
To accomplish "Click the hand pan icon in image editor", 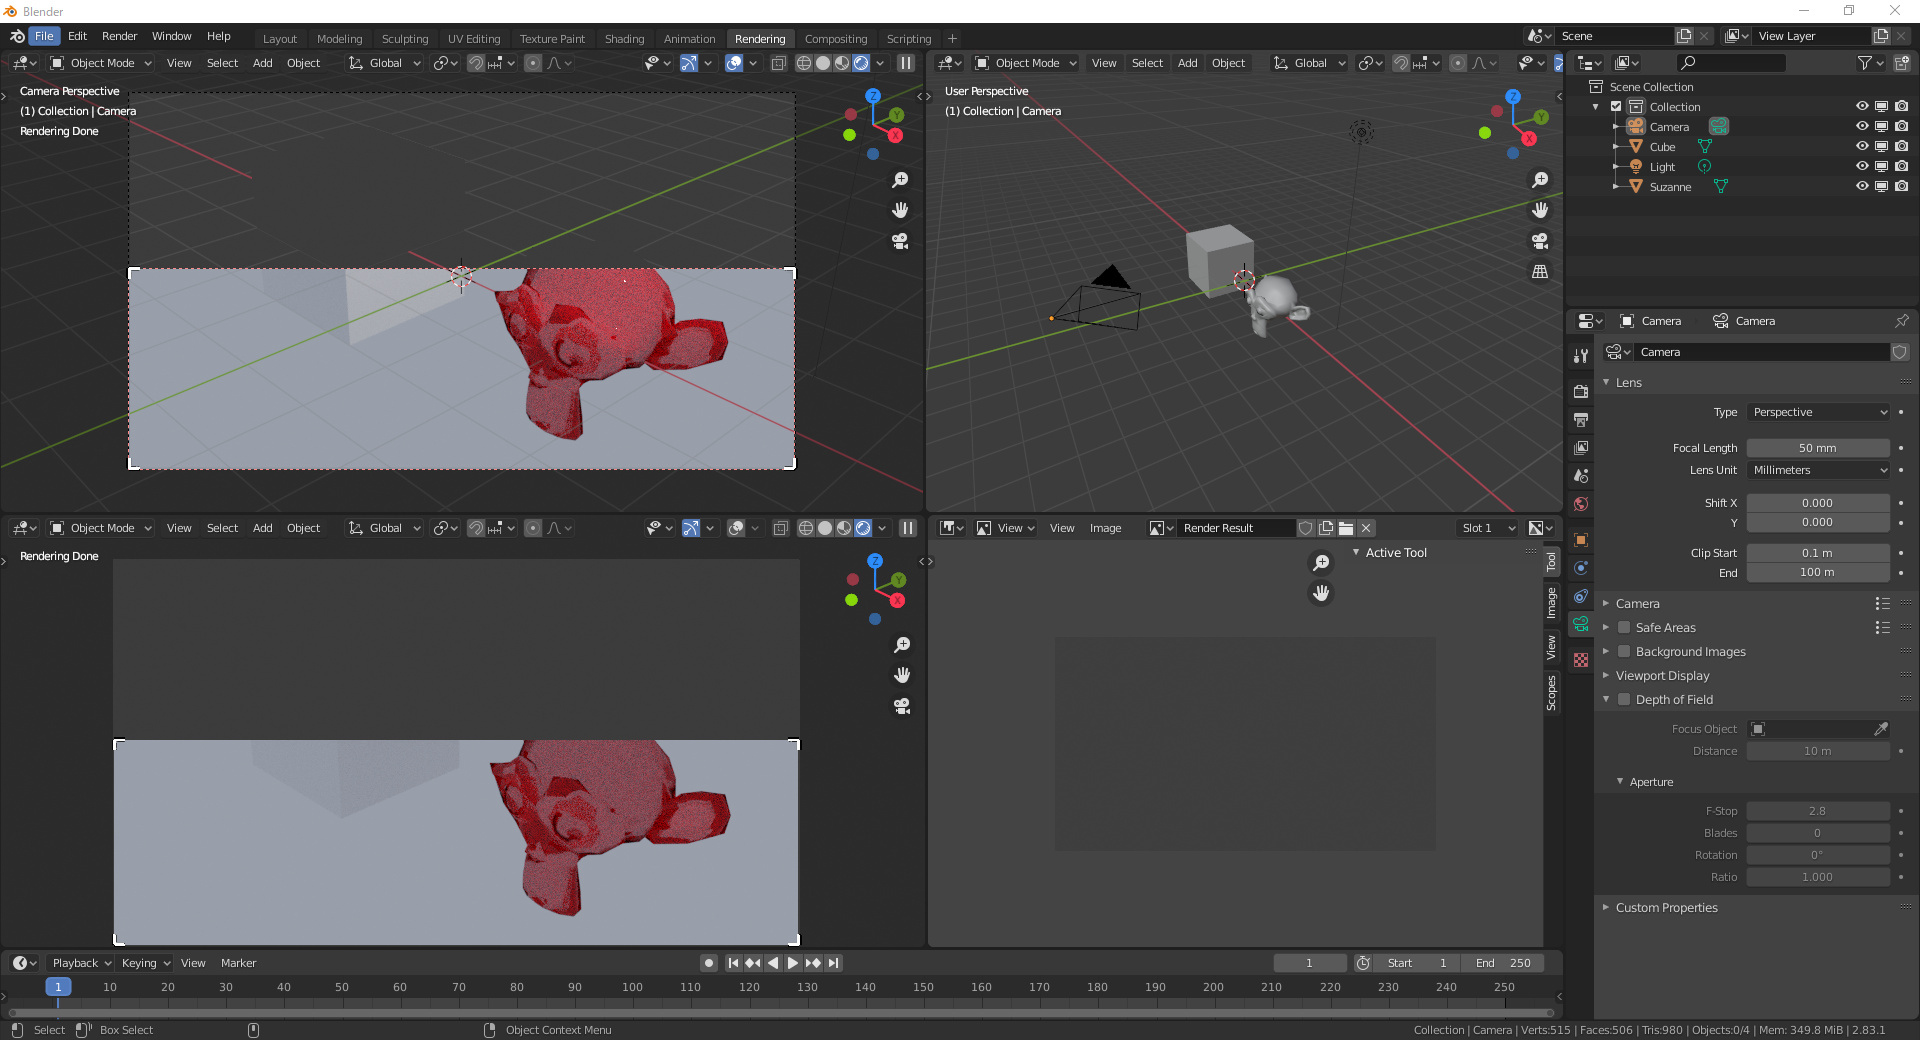I will pos(1321,593).
